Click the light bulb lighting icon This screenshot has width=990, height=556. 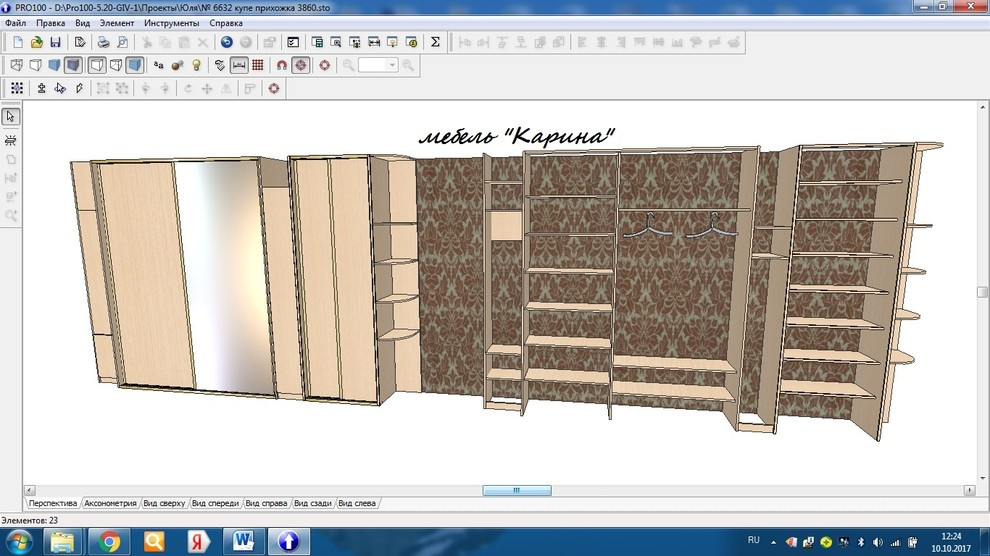pos(196,65)
